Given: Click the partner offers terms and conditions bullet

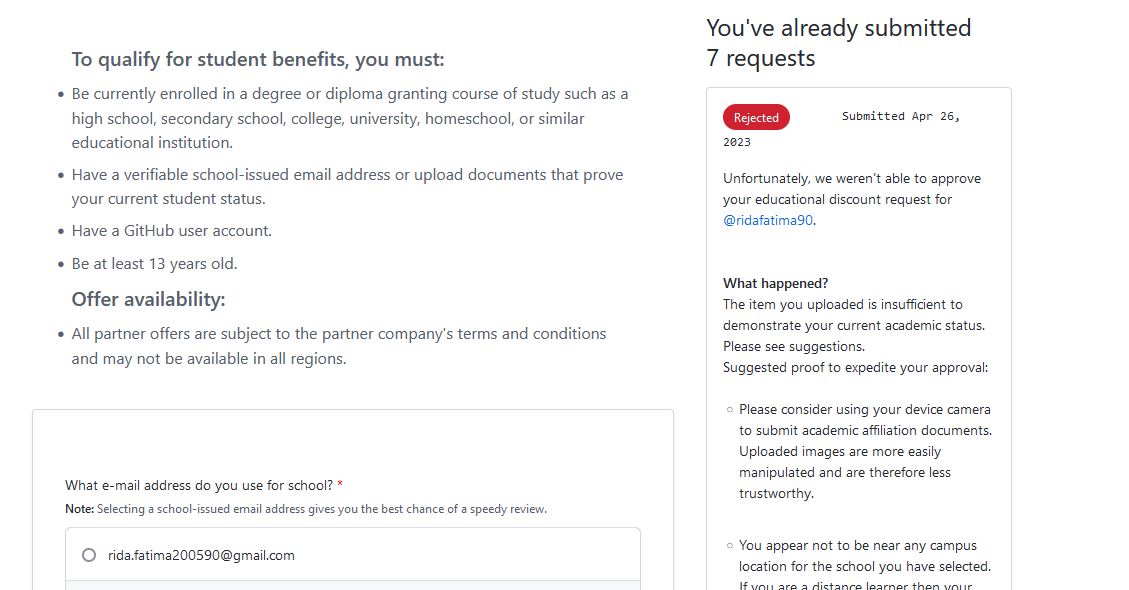Looking at the screenshot, I should (x=338, y=346).
